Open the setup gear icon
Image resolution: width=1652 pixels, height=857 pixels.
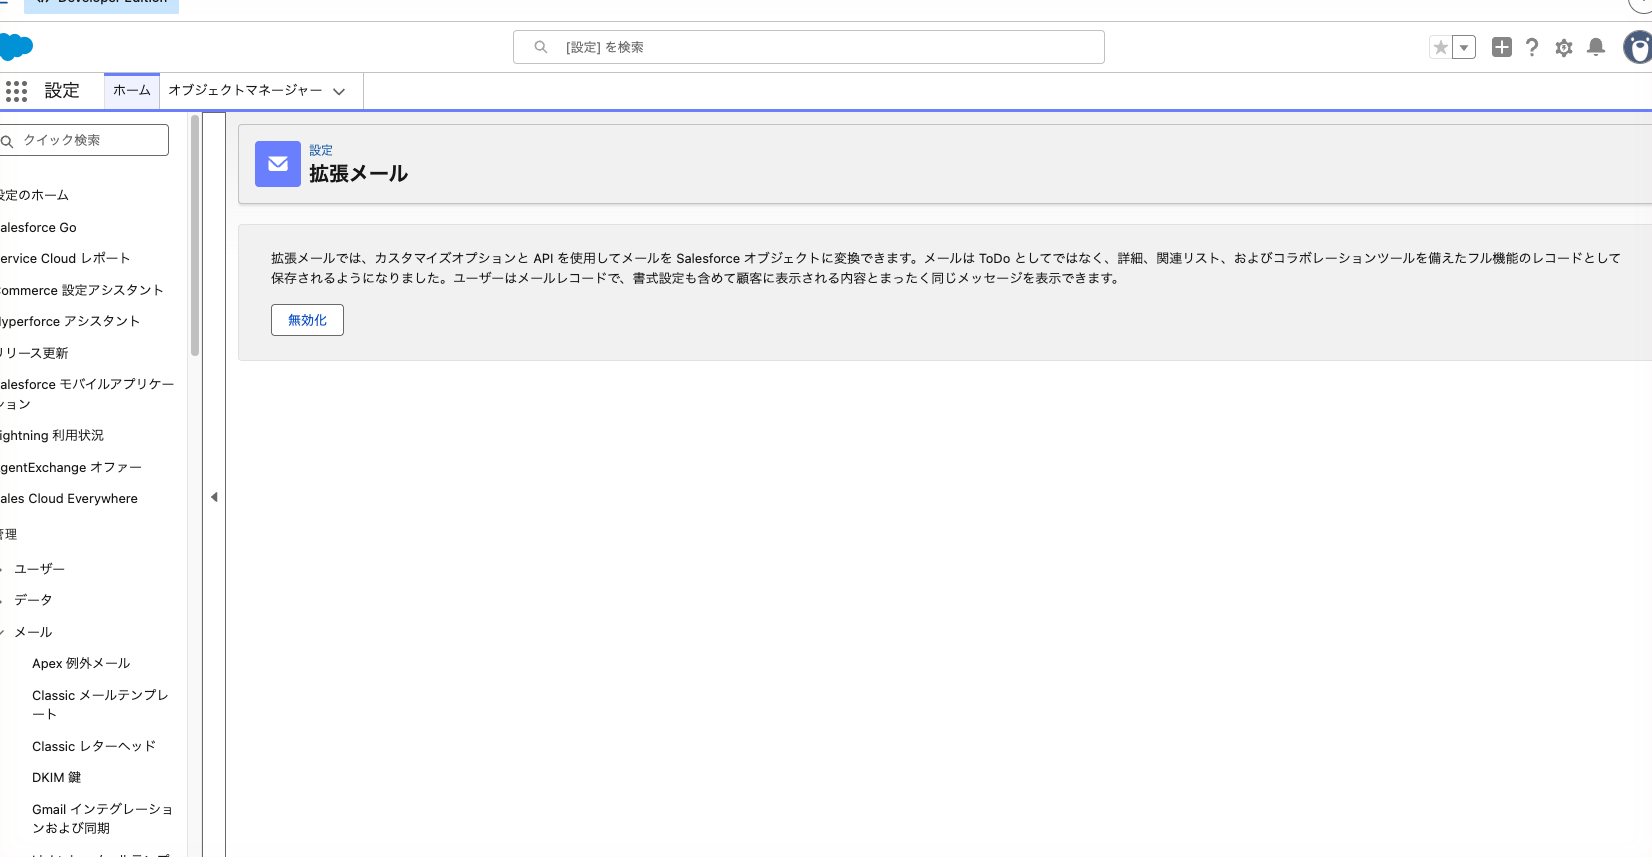point(1564,47)
